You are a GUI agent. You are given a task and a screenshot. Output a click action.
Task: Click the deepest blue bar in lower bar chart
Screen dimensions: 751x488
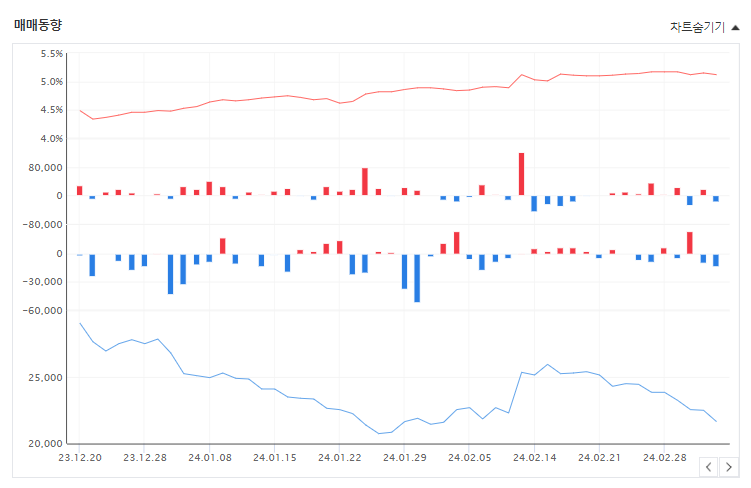pos(417,278)
